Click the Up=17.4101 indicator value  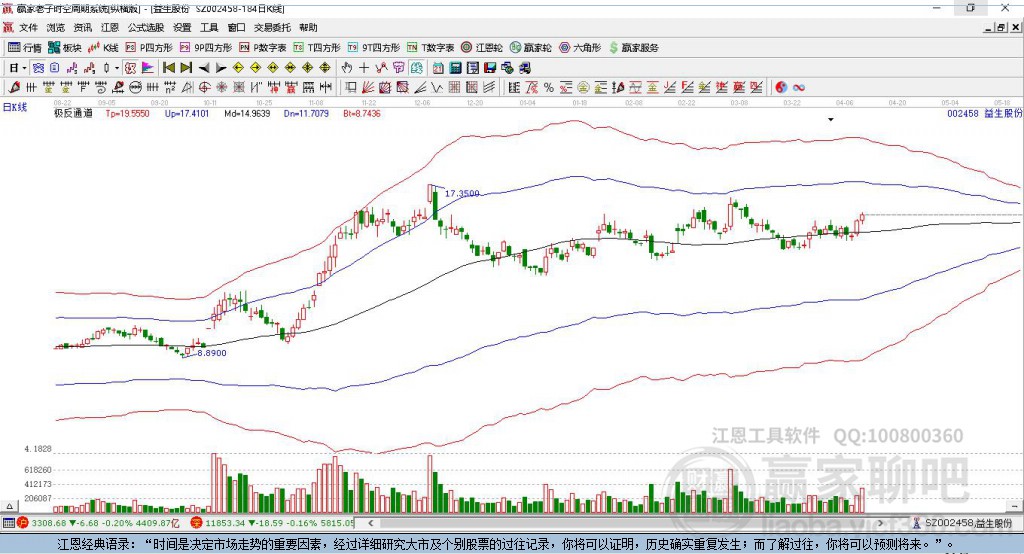187,113
